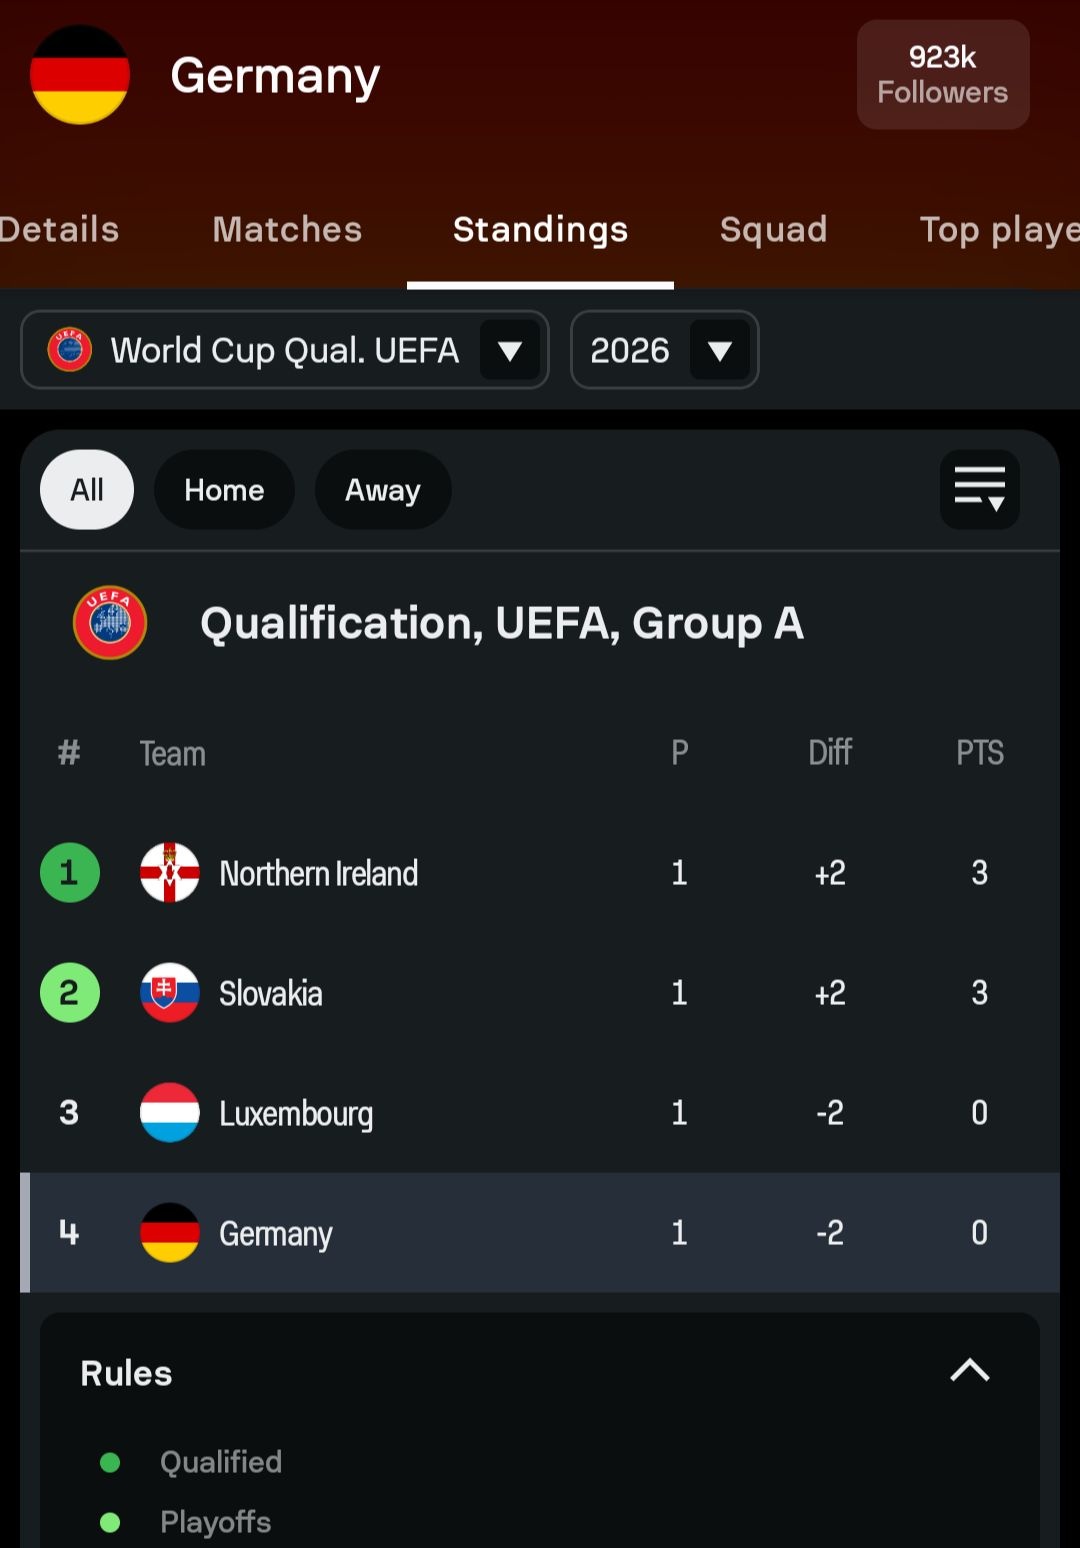This screenshot has height=1548, width=1080.
Task: Select the All standings filter
Action: click(x=87, y=489)
